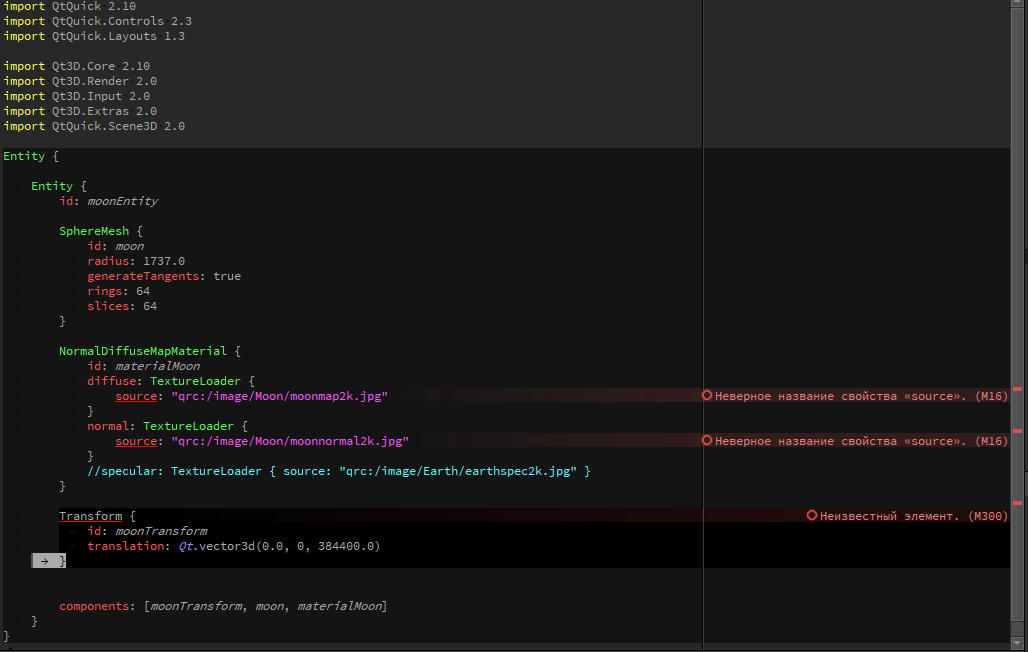Click the underlined Transform keyword
The width and height of the screenshot is (1028, 652).
coord(90,516)
